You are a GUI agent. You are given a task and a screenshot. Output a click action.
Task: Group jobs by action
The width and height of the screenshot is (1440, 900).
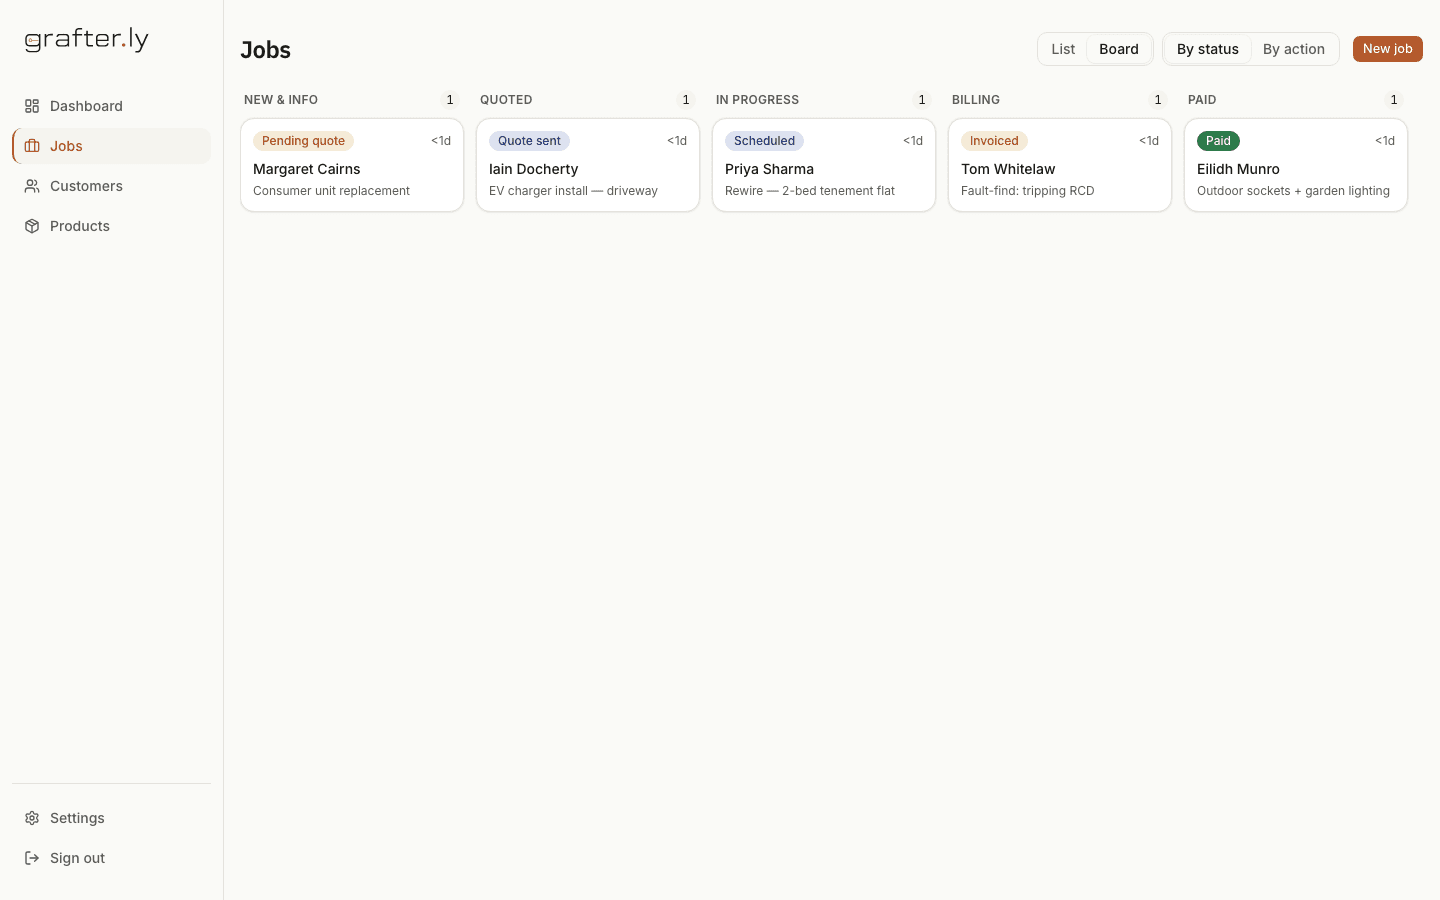(1294, 49)
